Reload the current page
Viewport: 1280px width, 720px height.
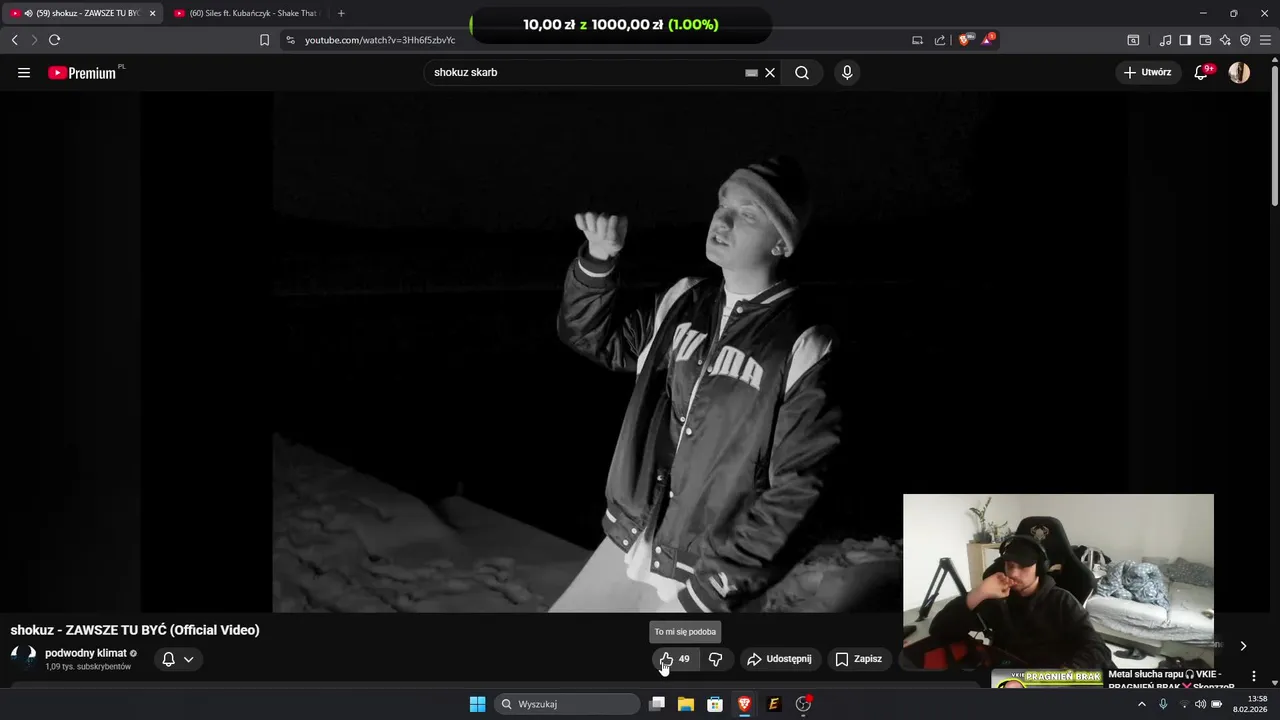[54, 40]
